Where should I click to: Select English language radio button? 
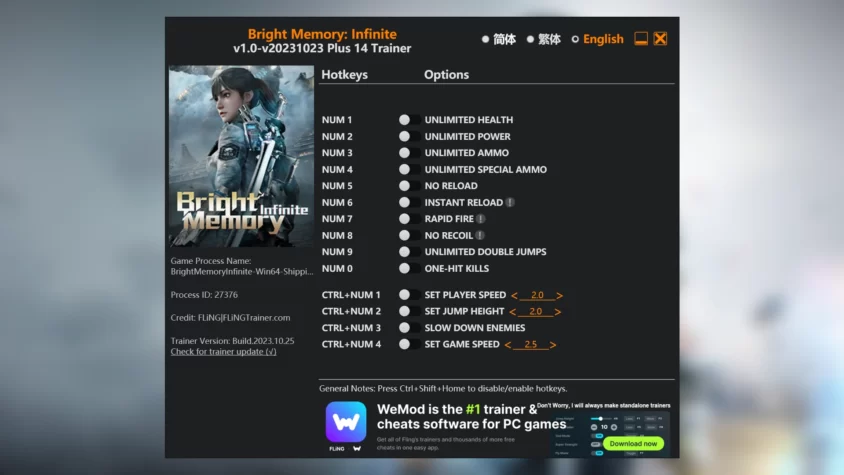pyautogui.click(x=575, y=39)
